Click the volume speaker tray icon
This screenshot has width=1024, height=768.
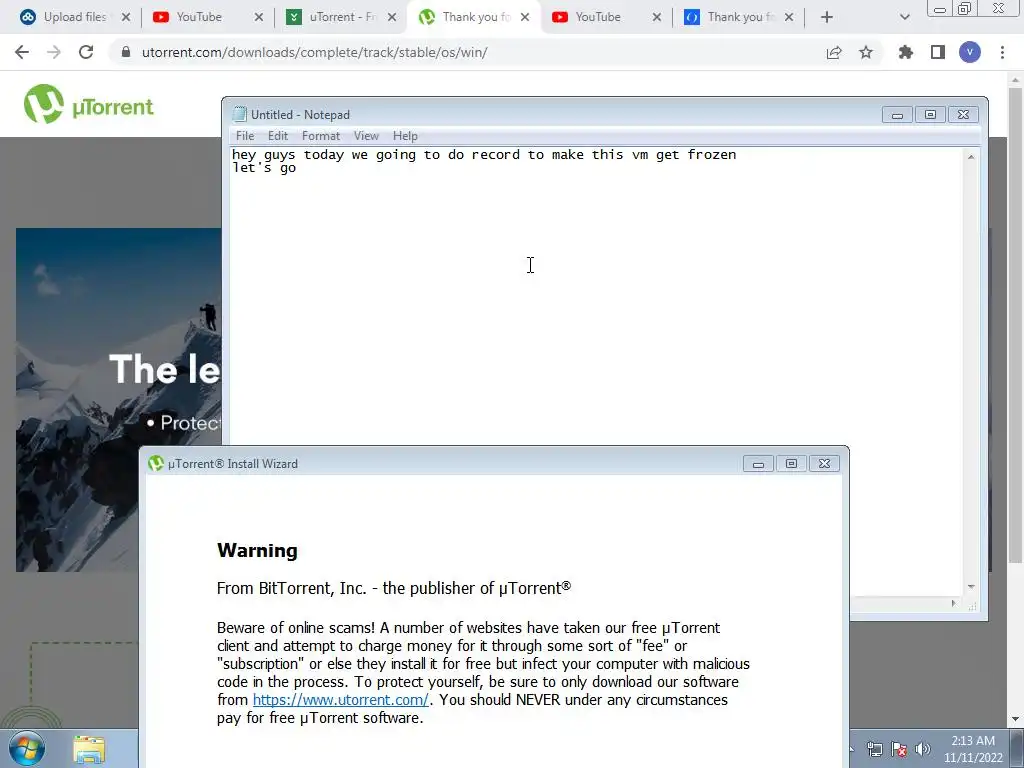pyautogui.click(x=922, y=749)
